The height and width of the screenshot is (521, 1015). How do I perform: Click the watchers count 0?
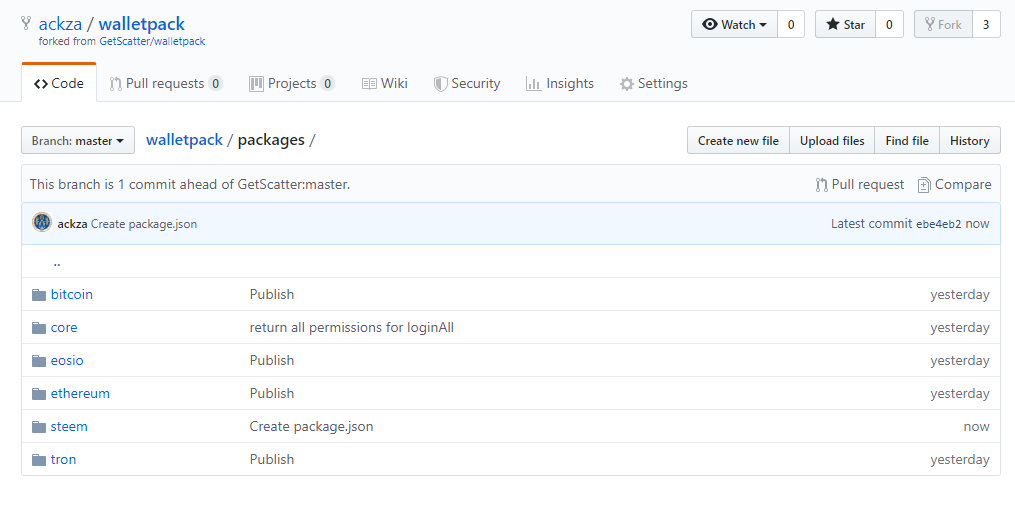pyautogui.click(x=791, y=25)
